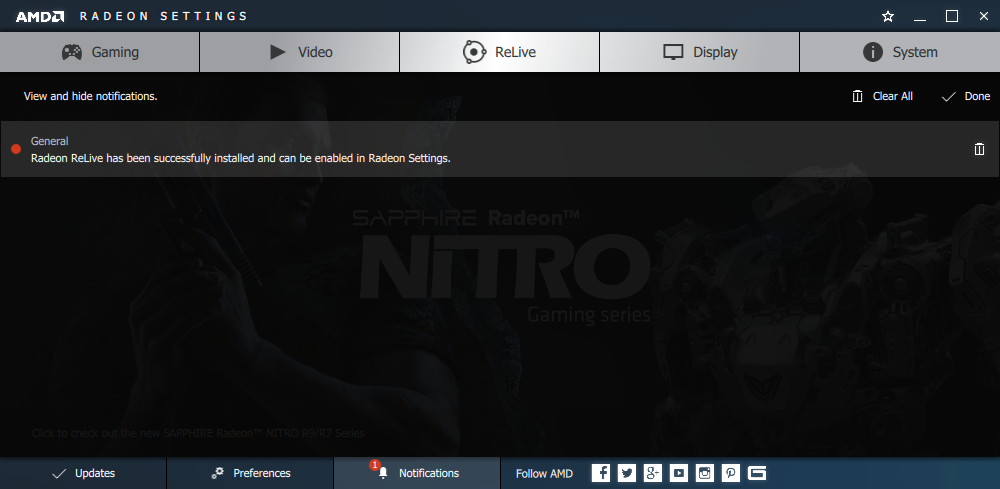Open Preferences
Viewport: 1000px width, 489px height.
tap(250, 473)
